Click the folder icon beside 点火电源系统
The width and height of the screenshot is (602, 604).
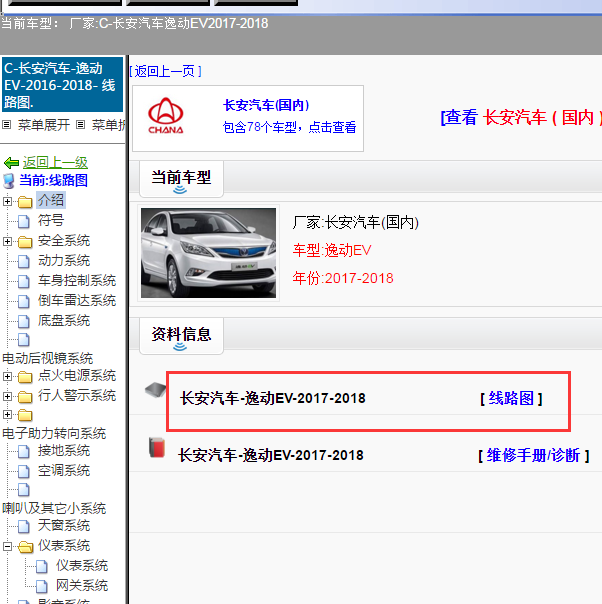click(25, 377)
